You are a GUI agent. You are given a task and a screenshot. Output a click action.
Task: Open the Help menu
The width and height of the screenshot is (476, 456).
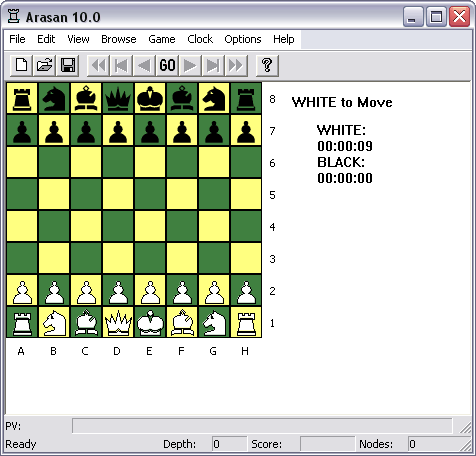(284, 39)
